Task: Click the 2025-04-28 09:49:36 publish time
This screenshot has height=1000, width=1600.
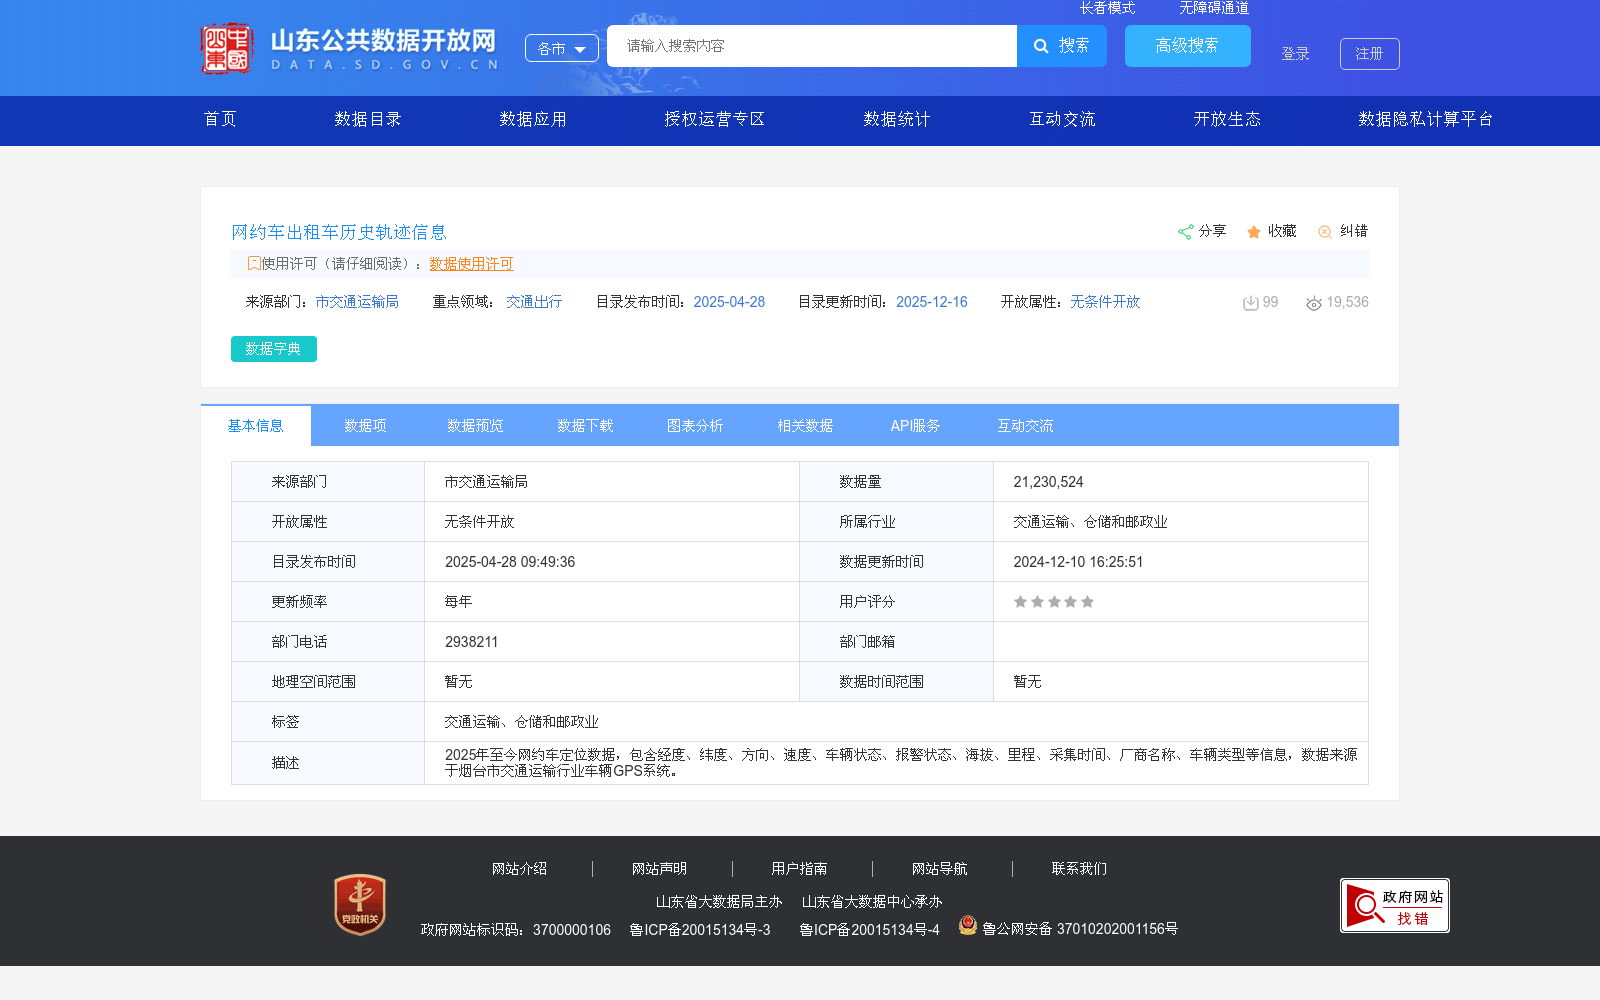Action: coord(510,562)
